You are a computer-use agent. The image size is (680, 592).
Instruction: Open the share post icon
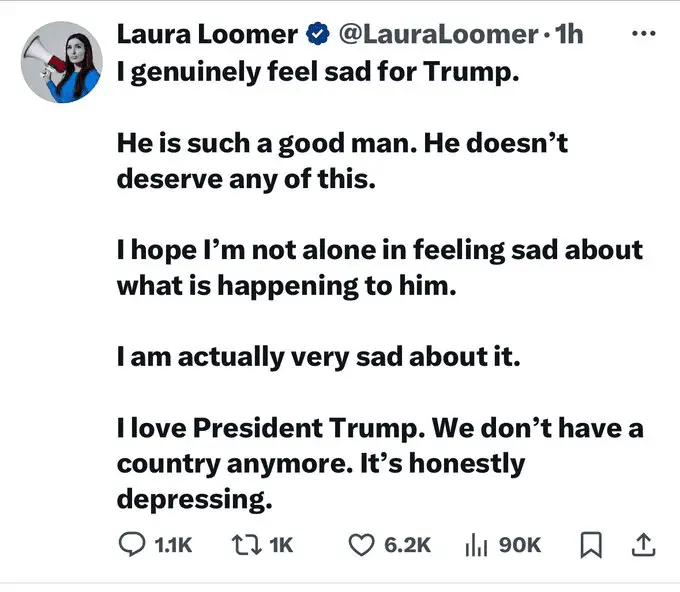tap(643, 544)
